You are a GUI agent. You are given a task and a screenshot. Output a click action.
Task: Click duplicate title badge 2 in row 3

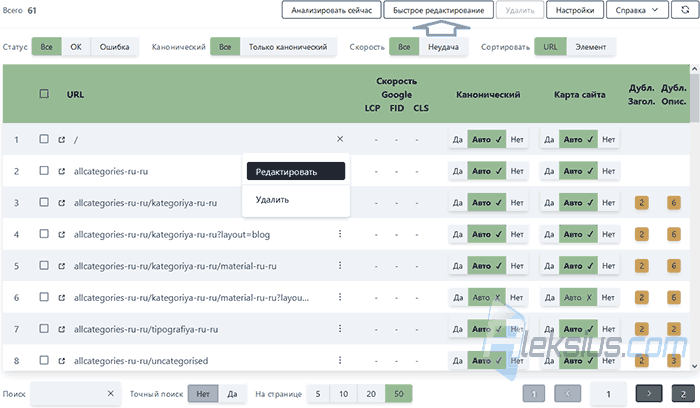642,203
